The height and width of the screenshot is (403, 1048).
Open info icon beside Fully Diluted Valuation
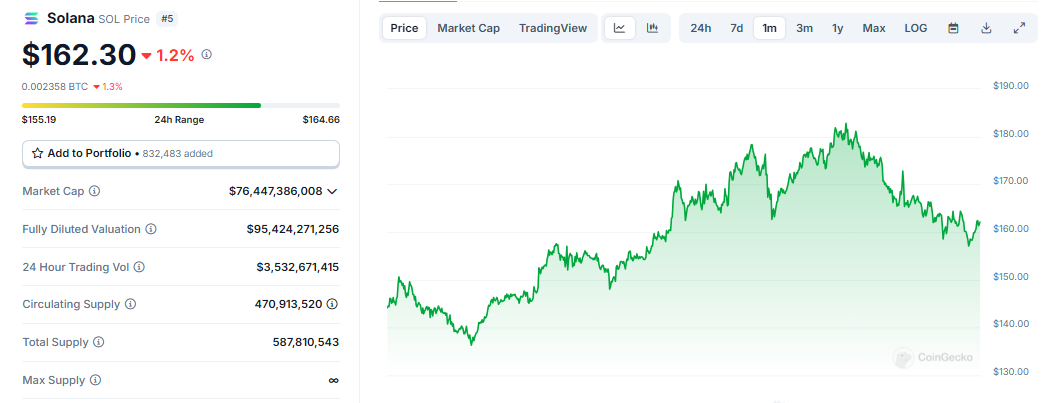coord(151,229)
